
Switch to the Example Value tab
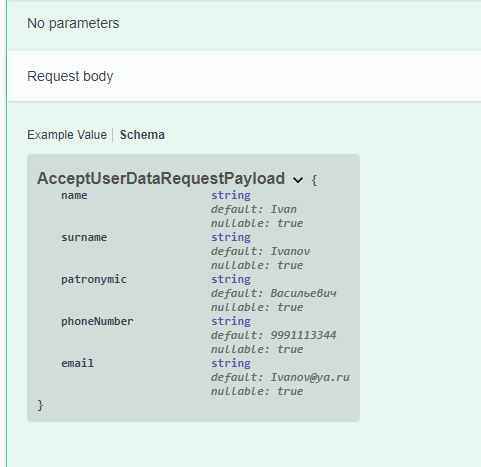(x=67, y=135)
